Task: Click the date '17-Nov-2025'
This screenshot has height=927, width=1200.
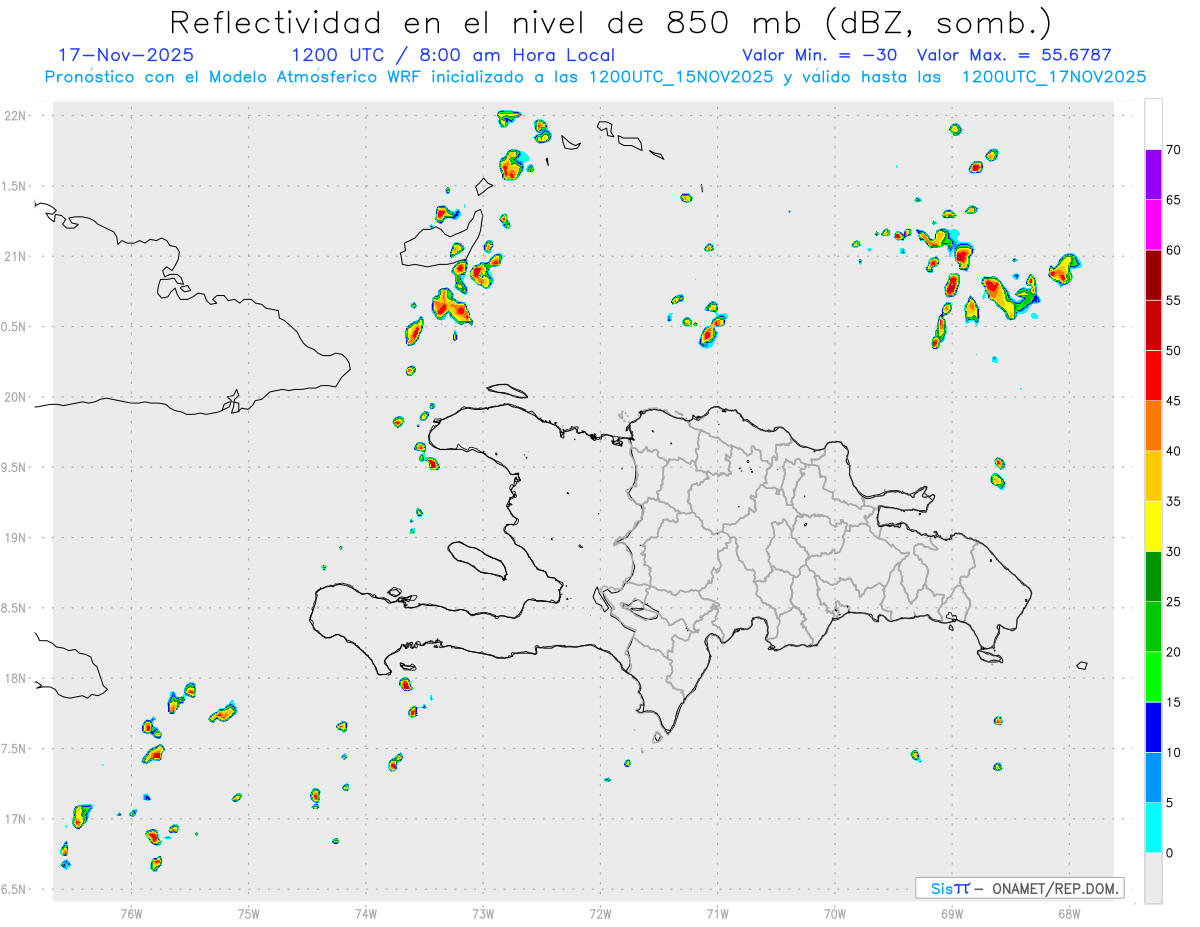Action: (126, 55)
